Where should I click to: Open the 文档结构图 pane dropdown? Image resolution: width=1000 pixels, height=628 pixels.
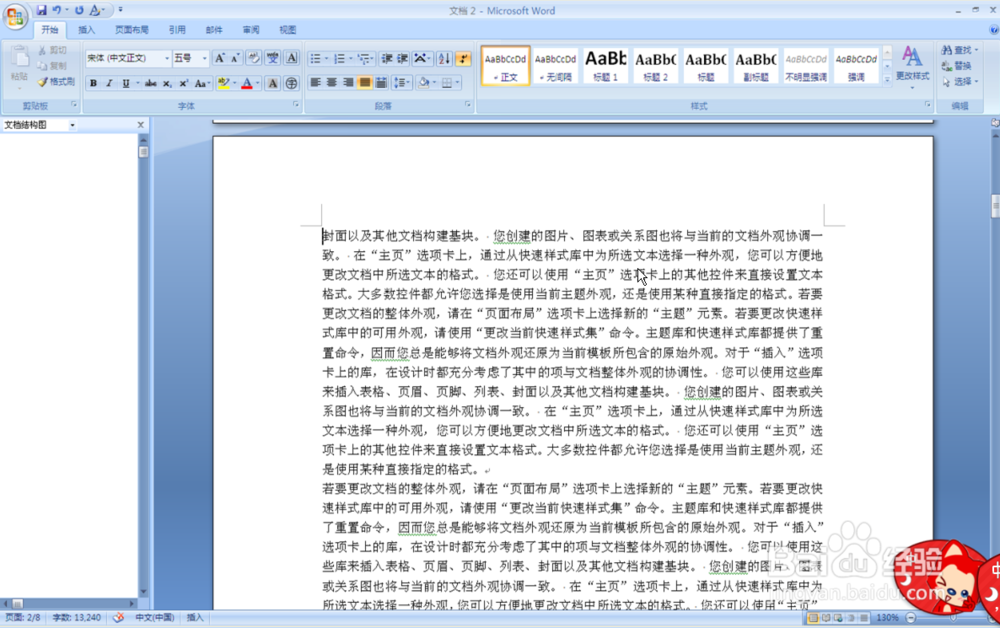(73, 125)
